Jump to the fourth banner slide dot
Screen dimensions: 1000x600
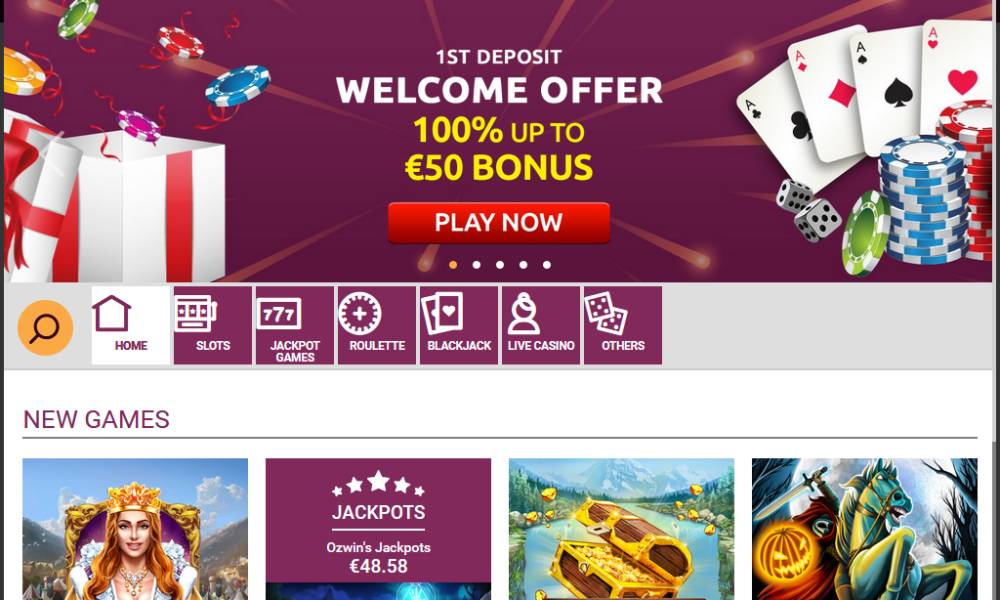(523, 265)
